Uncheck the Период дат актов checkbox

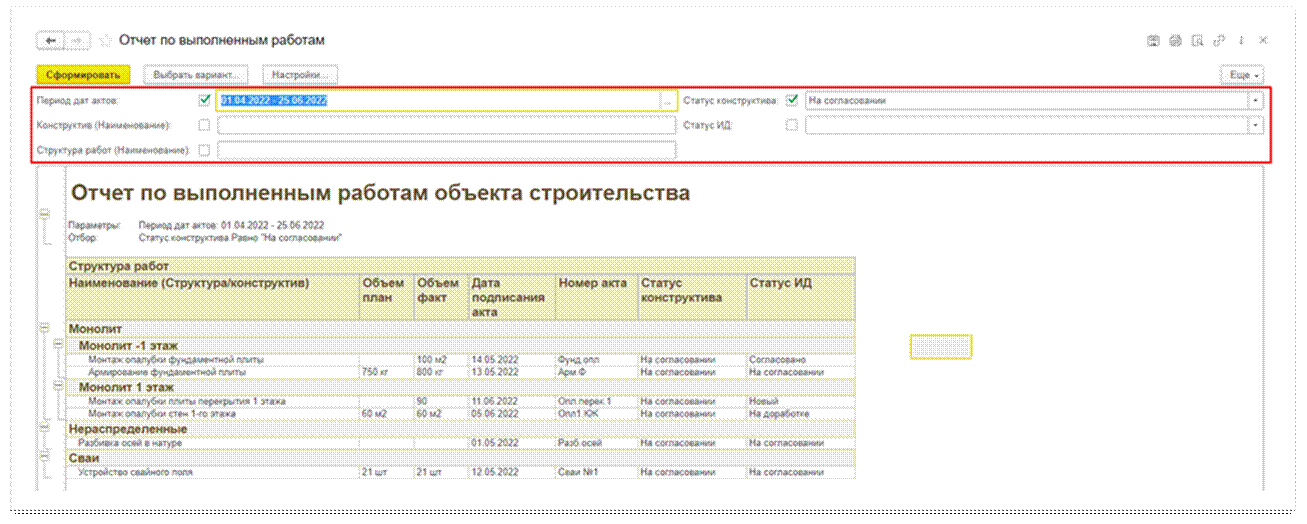[205, 100]
